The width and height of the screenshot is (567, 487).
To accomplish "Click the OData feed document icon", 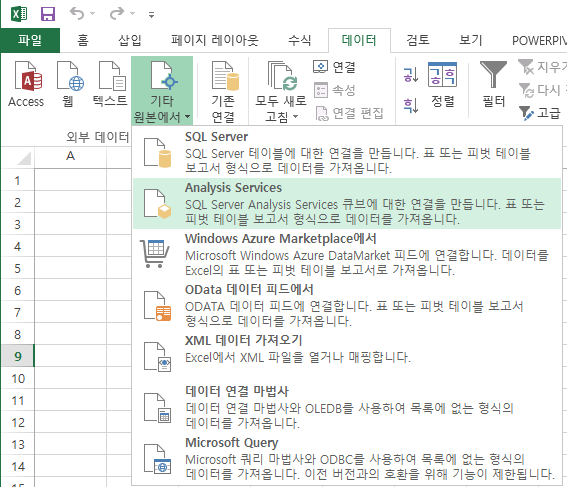I will [157, 306].
